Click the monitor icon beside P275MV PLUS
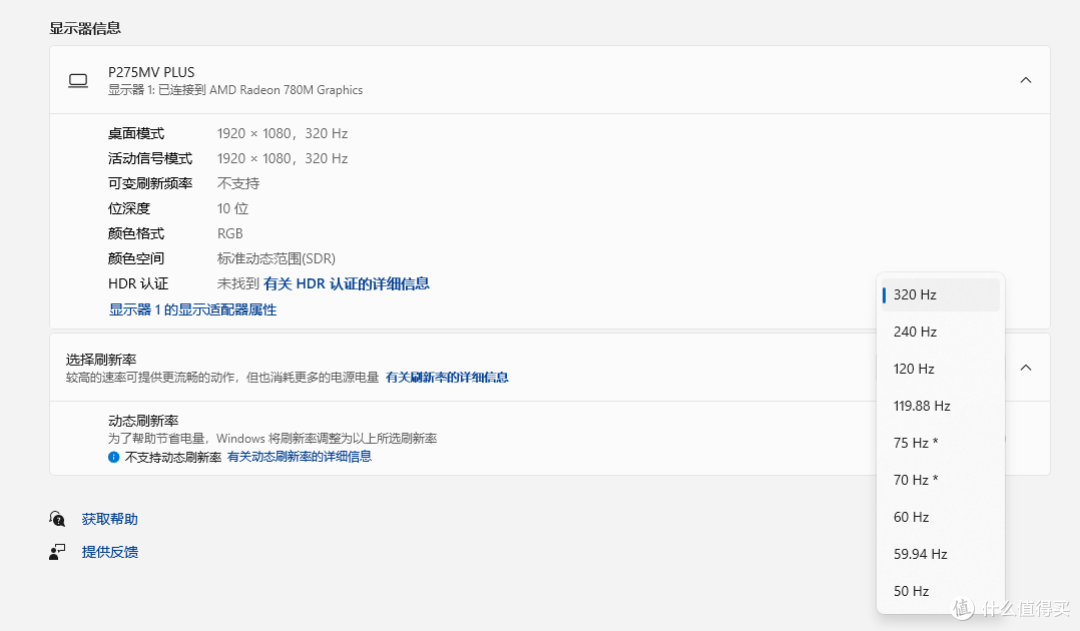This screenshot has height=631, width=1080. tap(78, 81)
